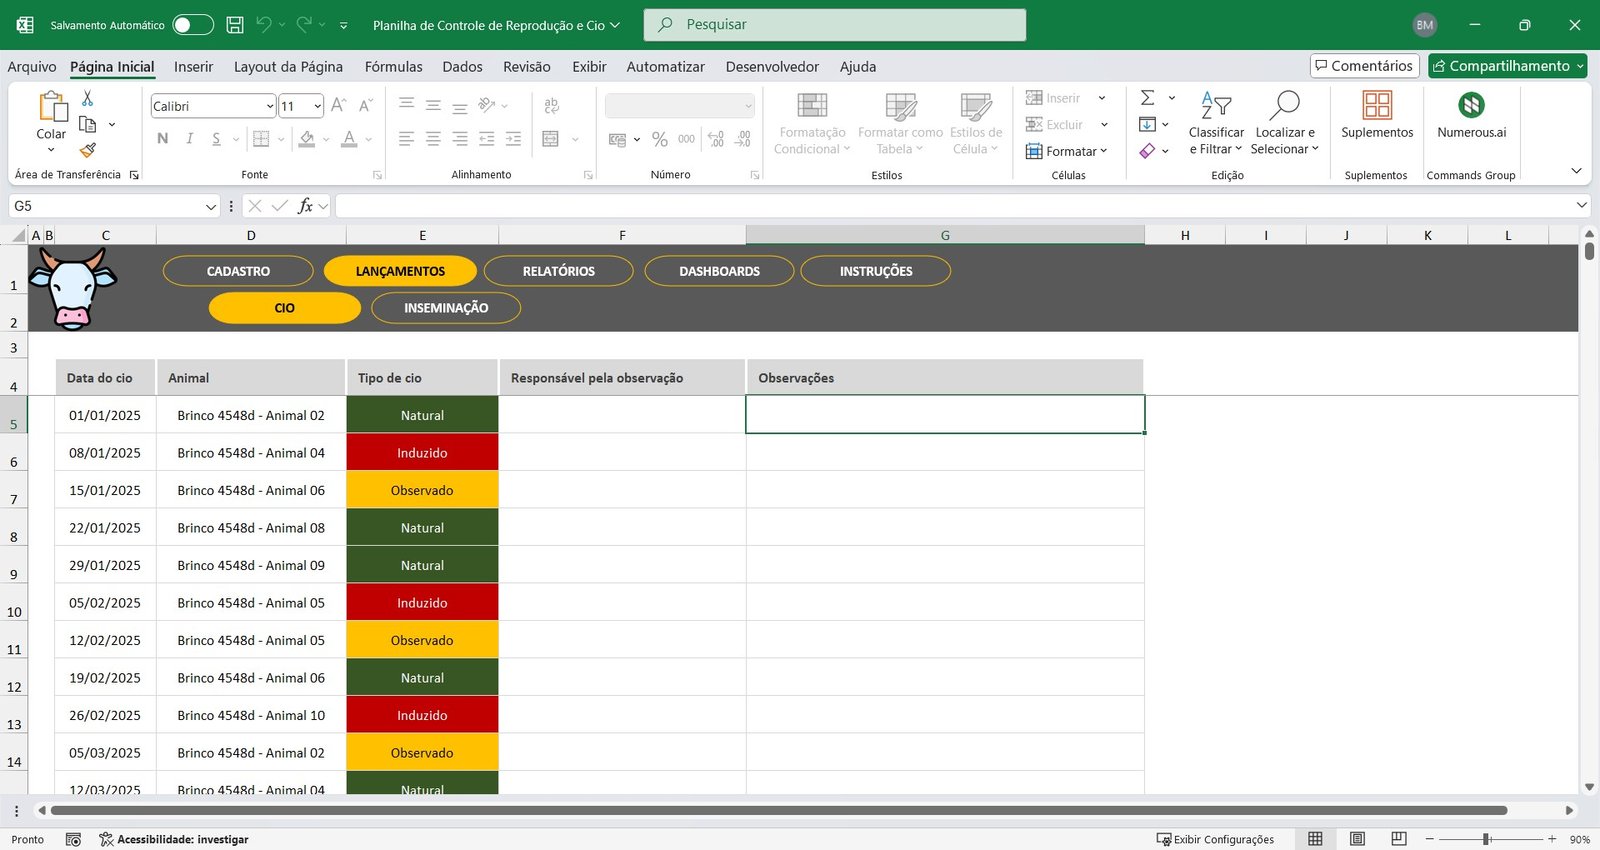Open the Formatar cells dropdown
This screenshot has width=1600, height=850.
click(1067, 151)
